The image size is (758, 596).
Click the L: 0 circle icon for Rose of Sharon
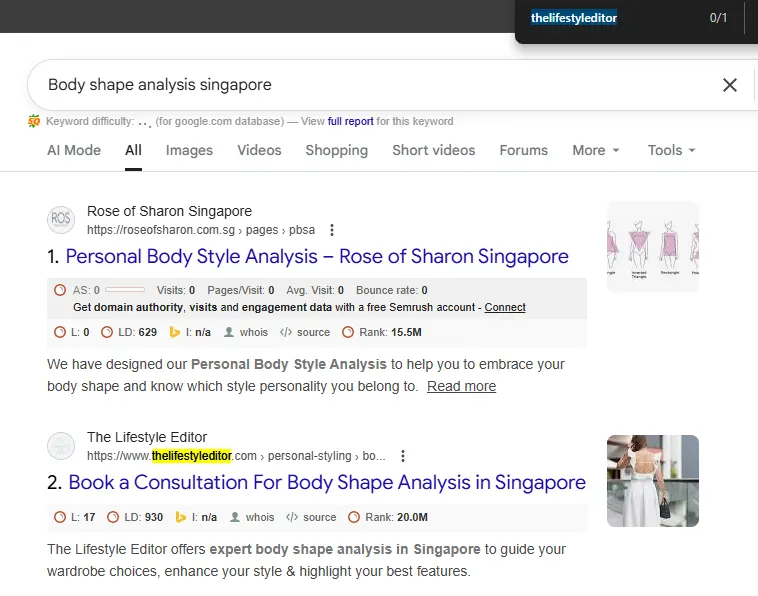(x=60, y=333)
